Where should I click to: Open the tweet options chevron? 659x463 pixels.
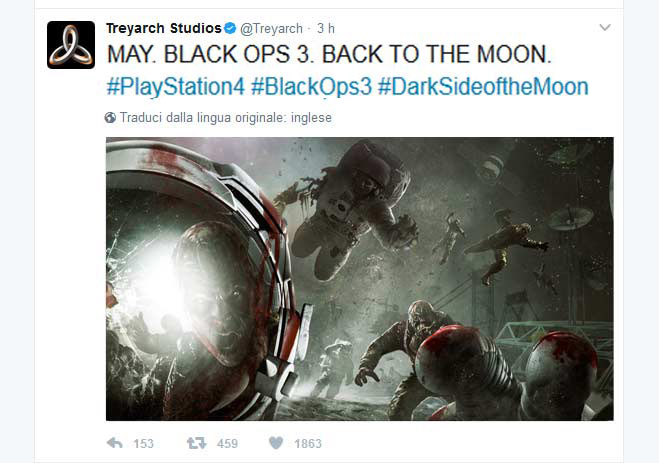(605, 28)
